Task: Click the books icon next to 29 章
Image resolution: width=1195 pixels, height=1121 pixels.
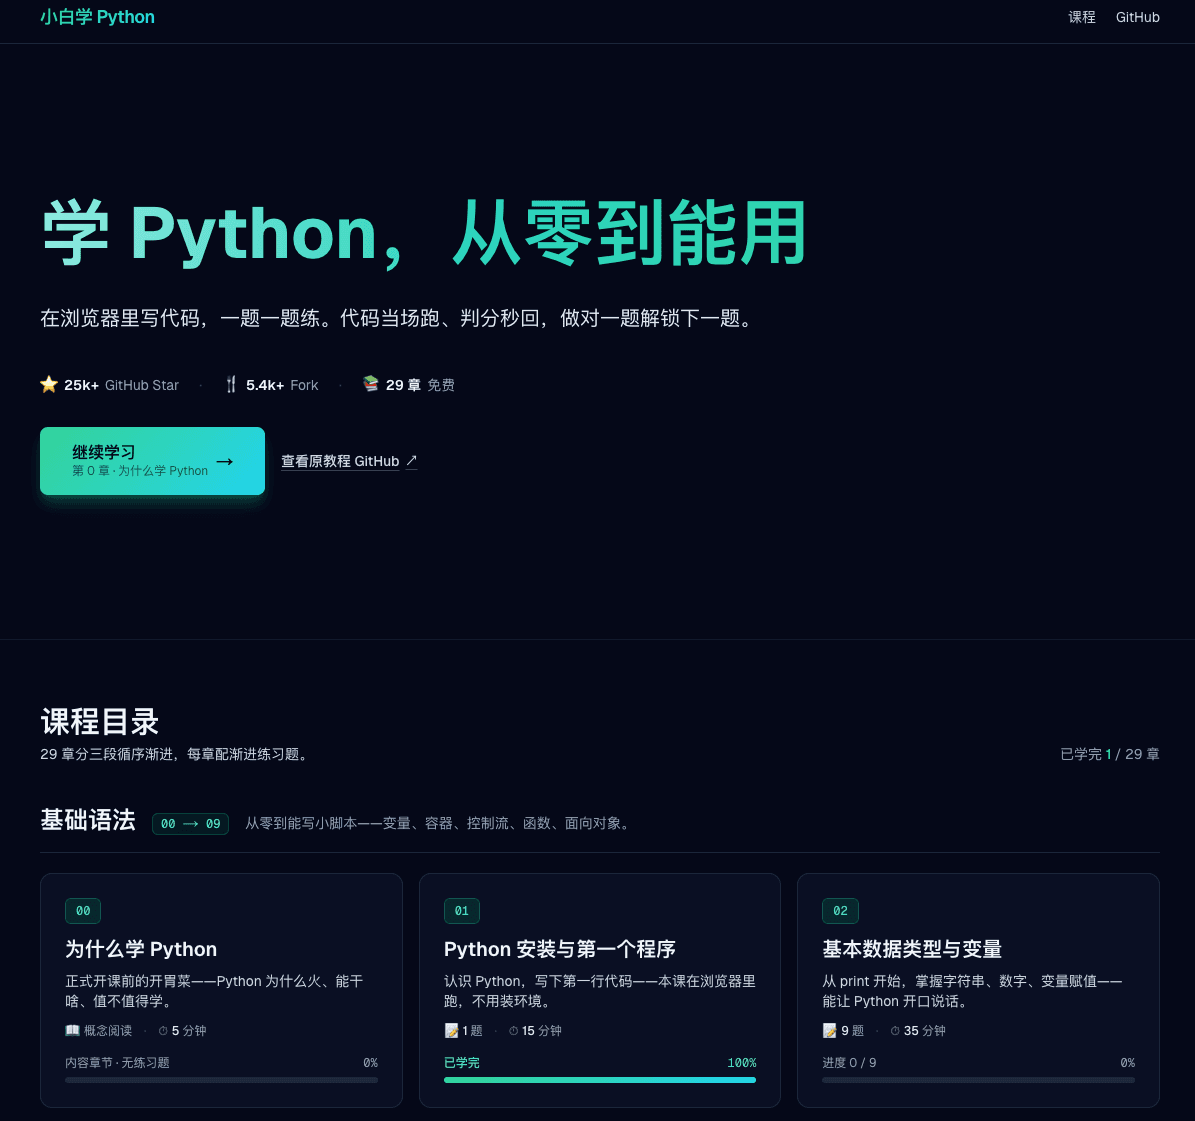Action: coord(370,383)
